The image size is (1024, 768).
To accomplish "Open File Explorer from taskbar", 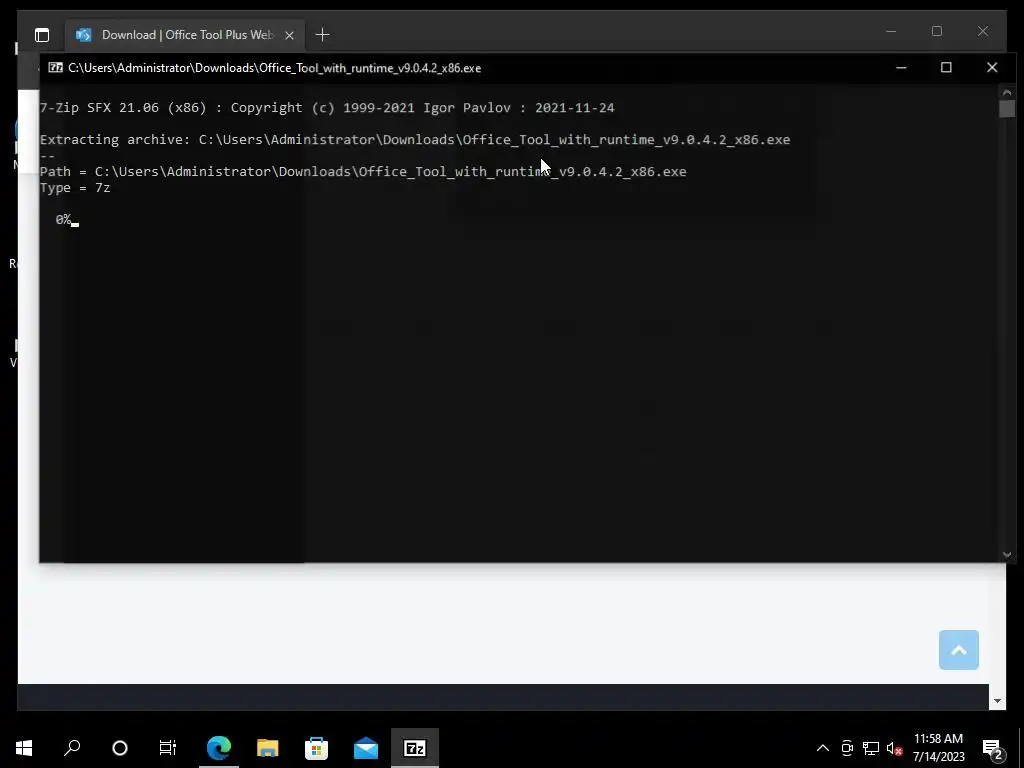I will [x=268, y=748].
